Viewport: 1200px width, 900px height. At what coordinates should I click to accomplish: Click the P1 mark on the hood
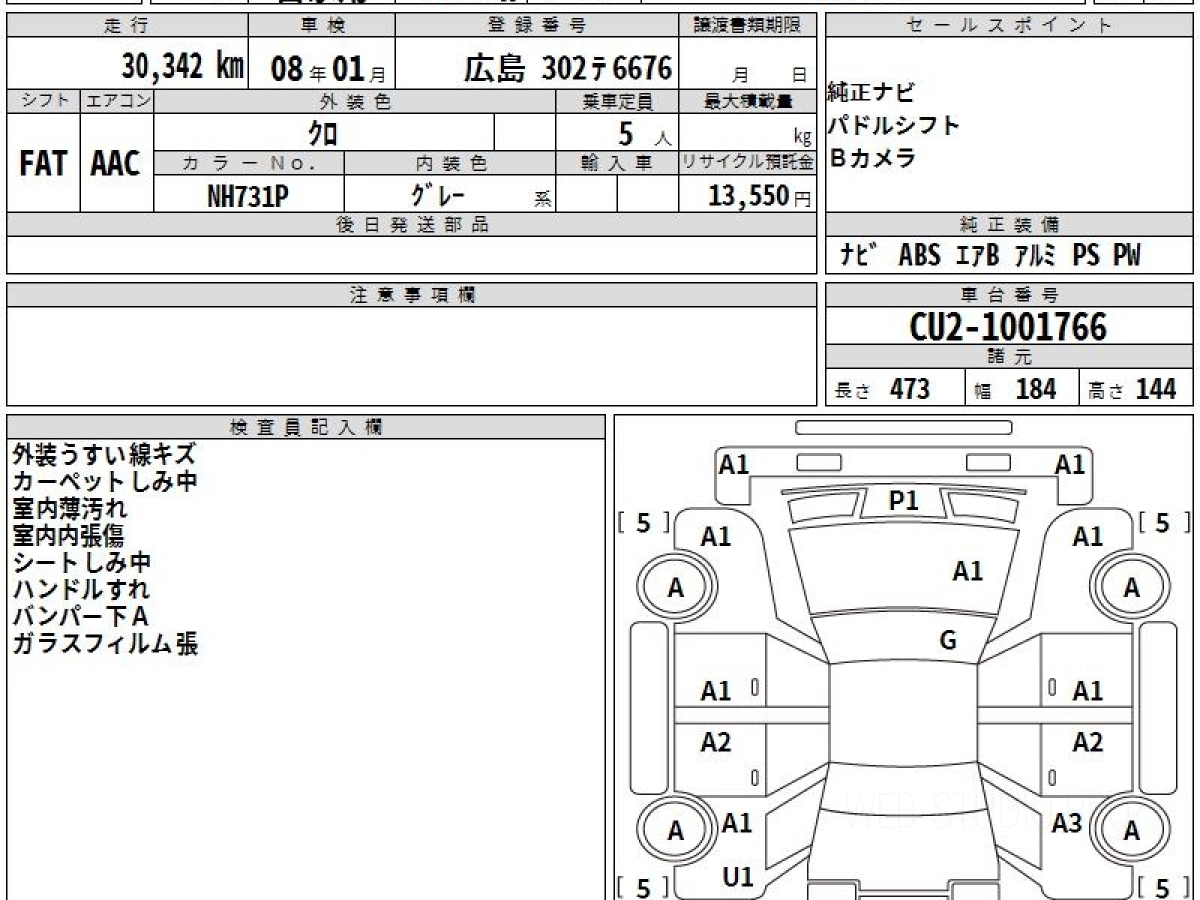(x=903, y=501)
